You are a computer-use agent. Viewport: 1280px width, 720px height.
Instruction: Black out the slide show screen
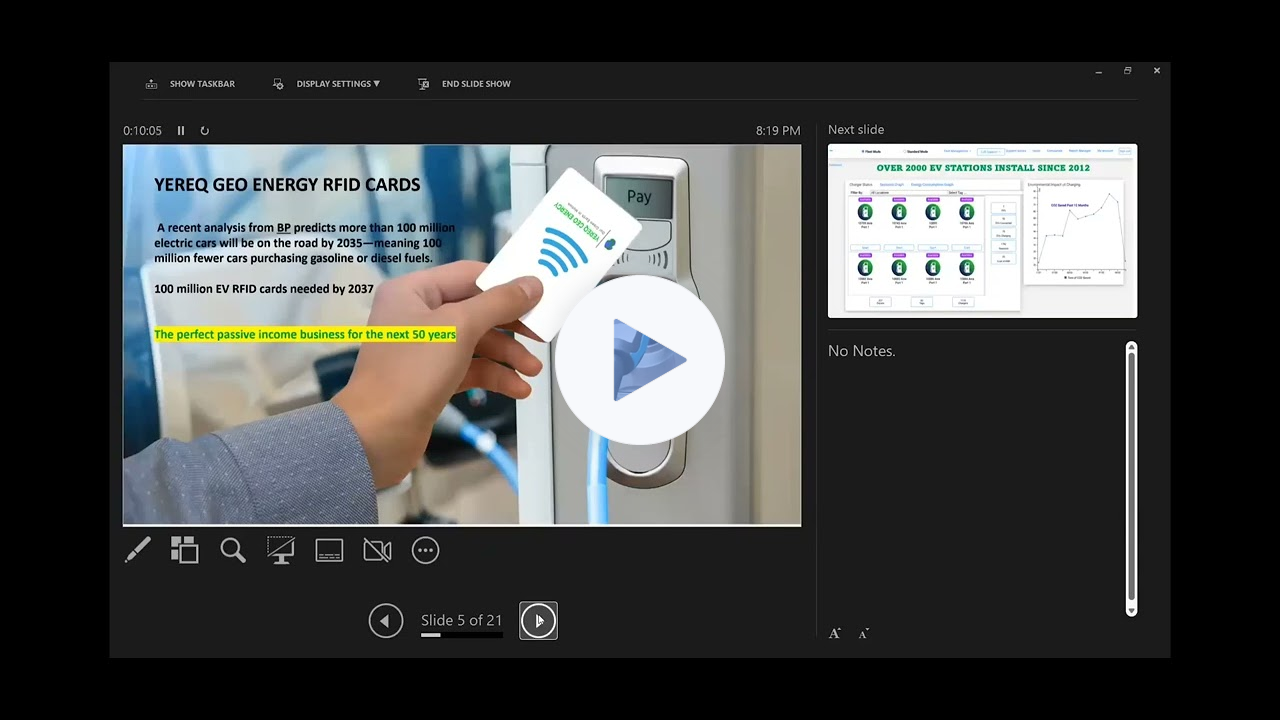click(x=281, y=550)
